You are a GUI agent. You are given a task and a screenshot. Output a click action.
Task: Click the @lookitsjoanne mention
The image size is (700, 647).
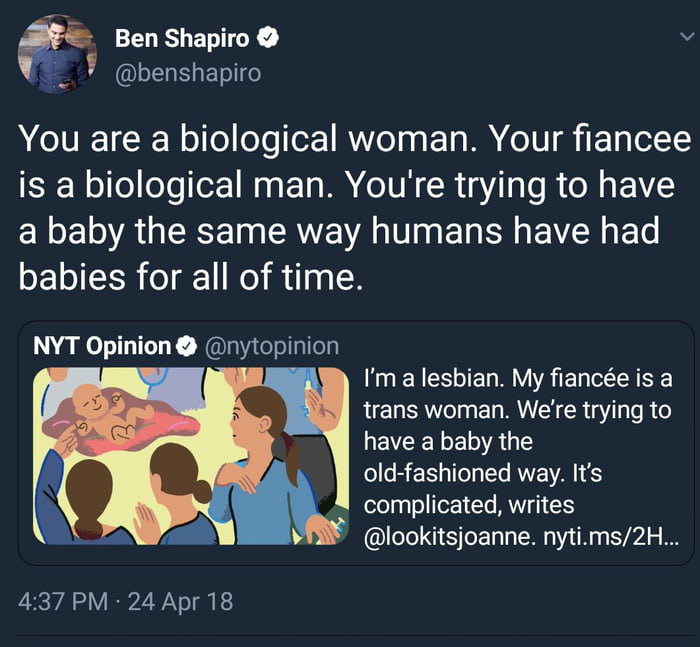click(x=450, y=537)
